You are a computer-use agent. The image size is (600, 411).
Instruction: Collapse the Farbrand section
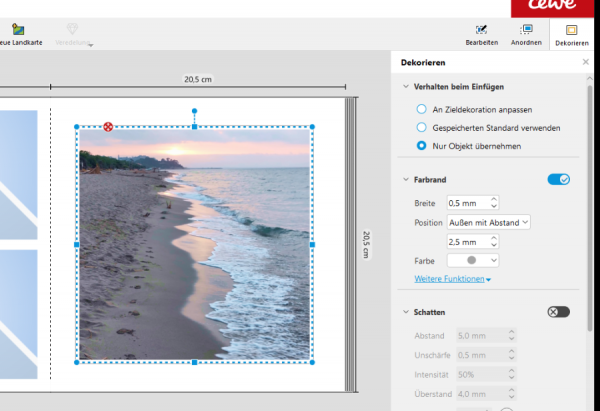(x=404, y=180)
